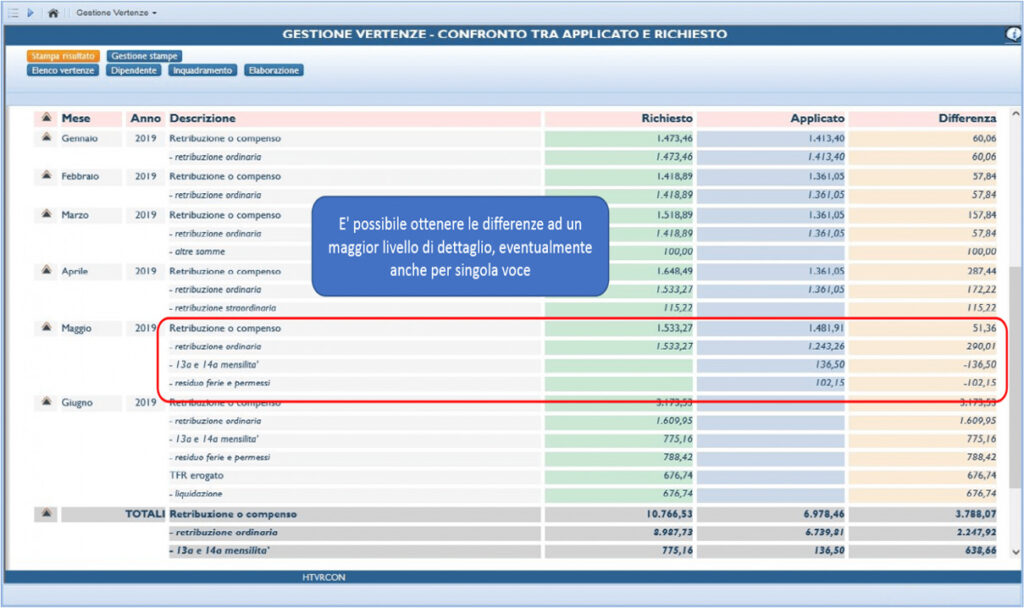The height and width of the screenshot is (608, 1024).
Task: Select total Differenza value 3.788,07
Action: pyautogui.click(x=976, y=514)
